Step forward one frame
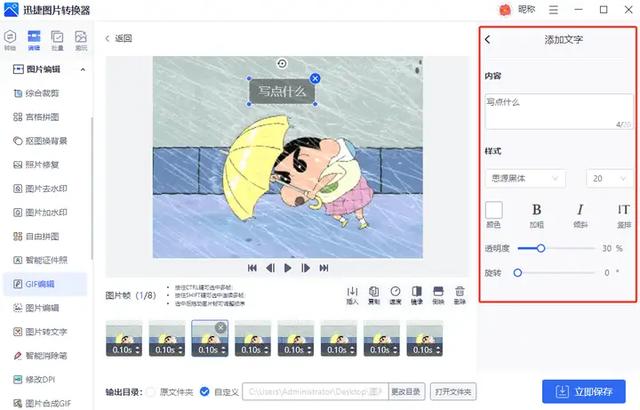This screenshot has height=410, width=640. tap(305, 268)
